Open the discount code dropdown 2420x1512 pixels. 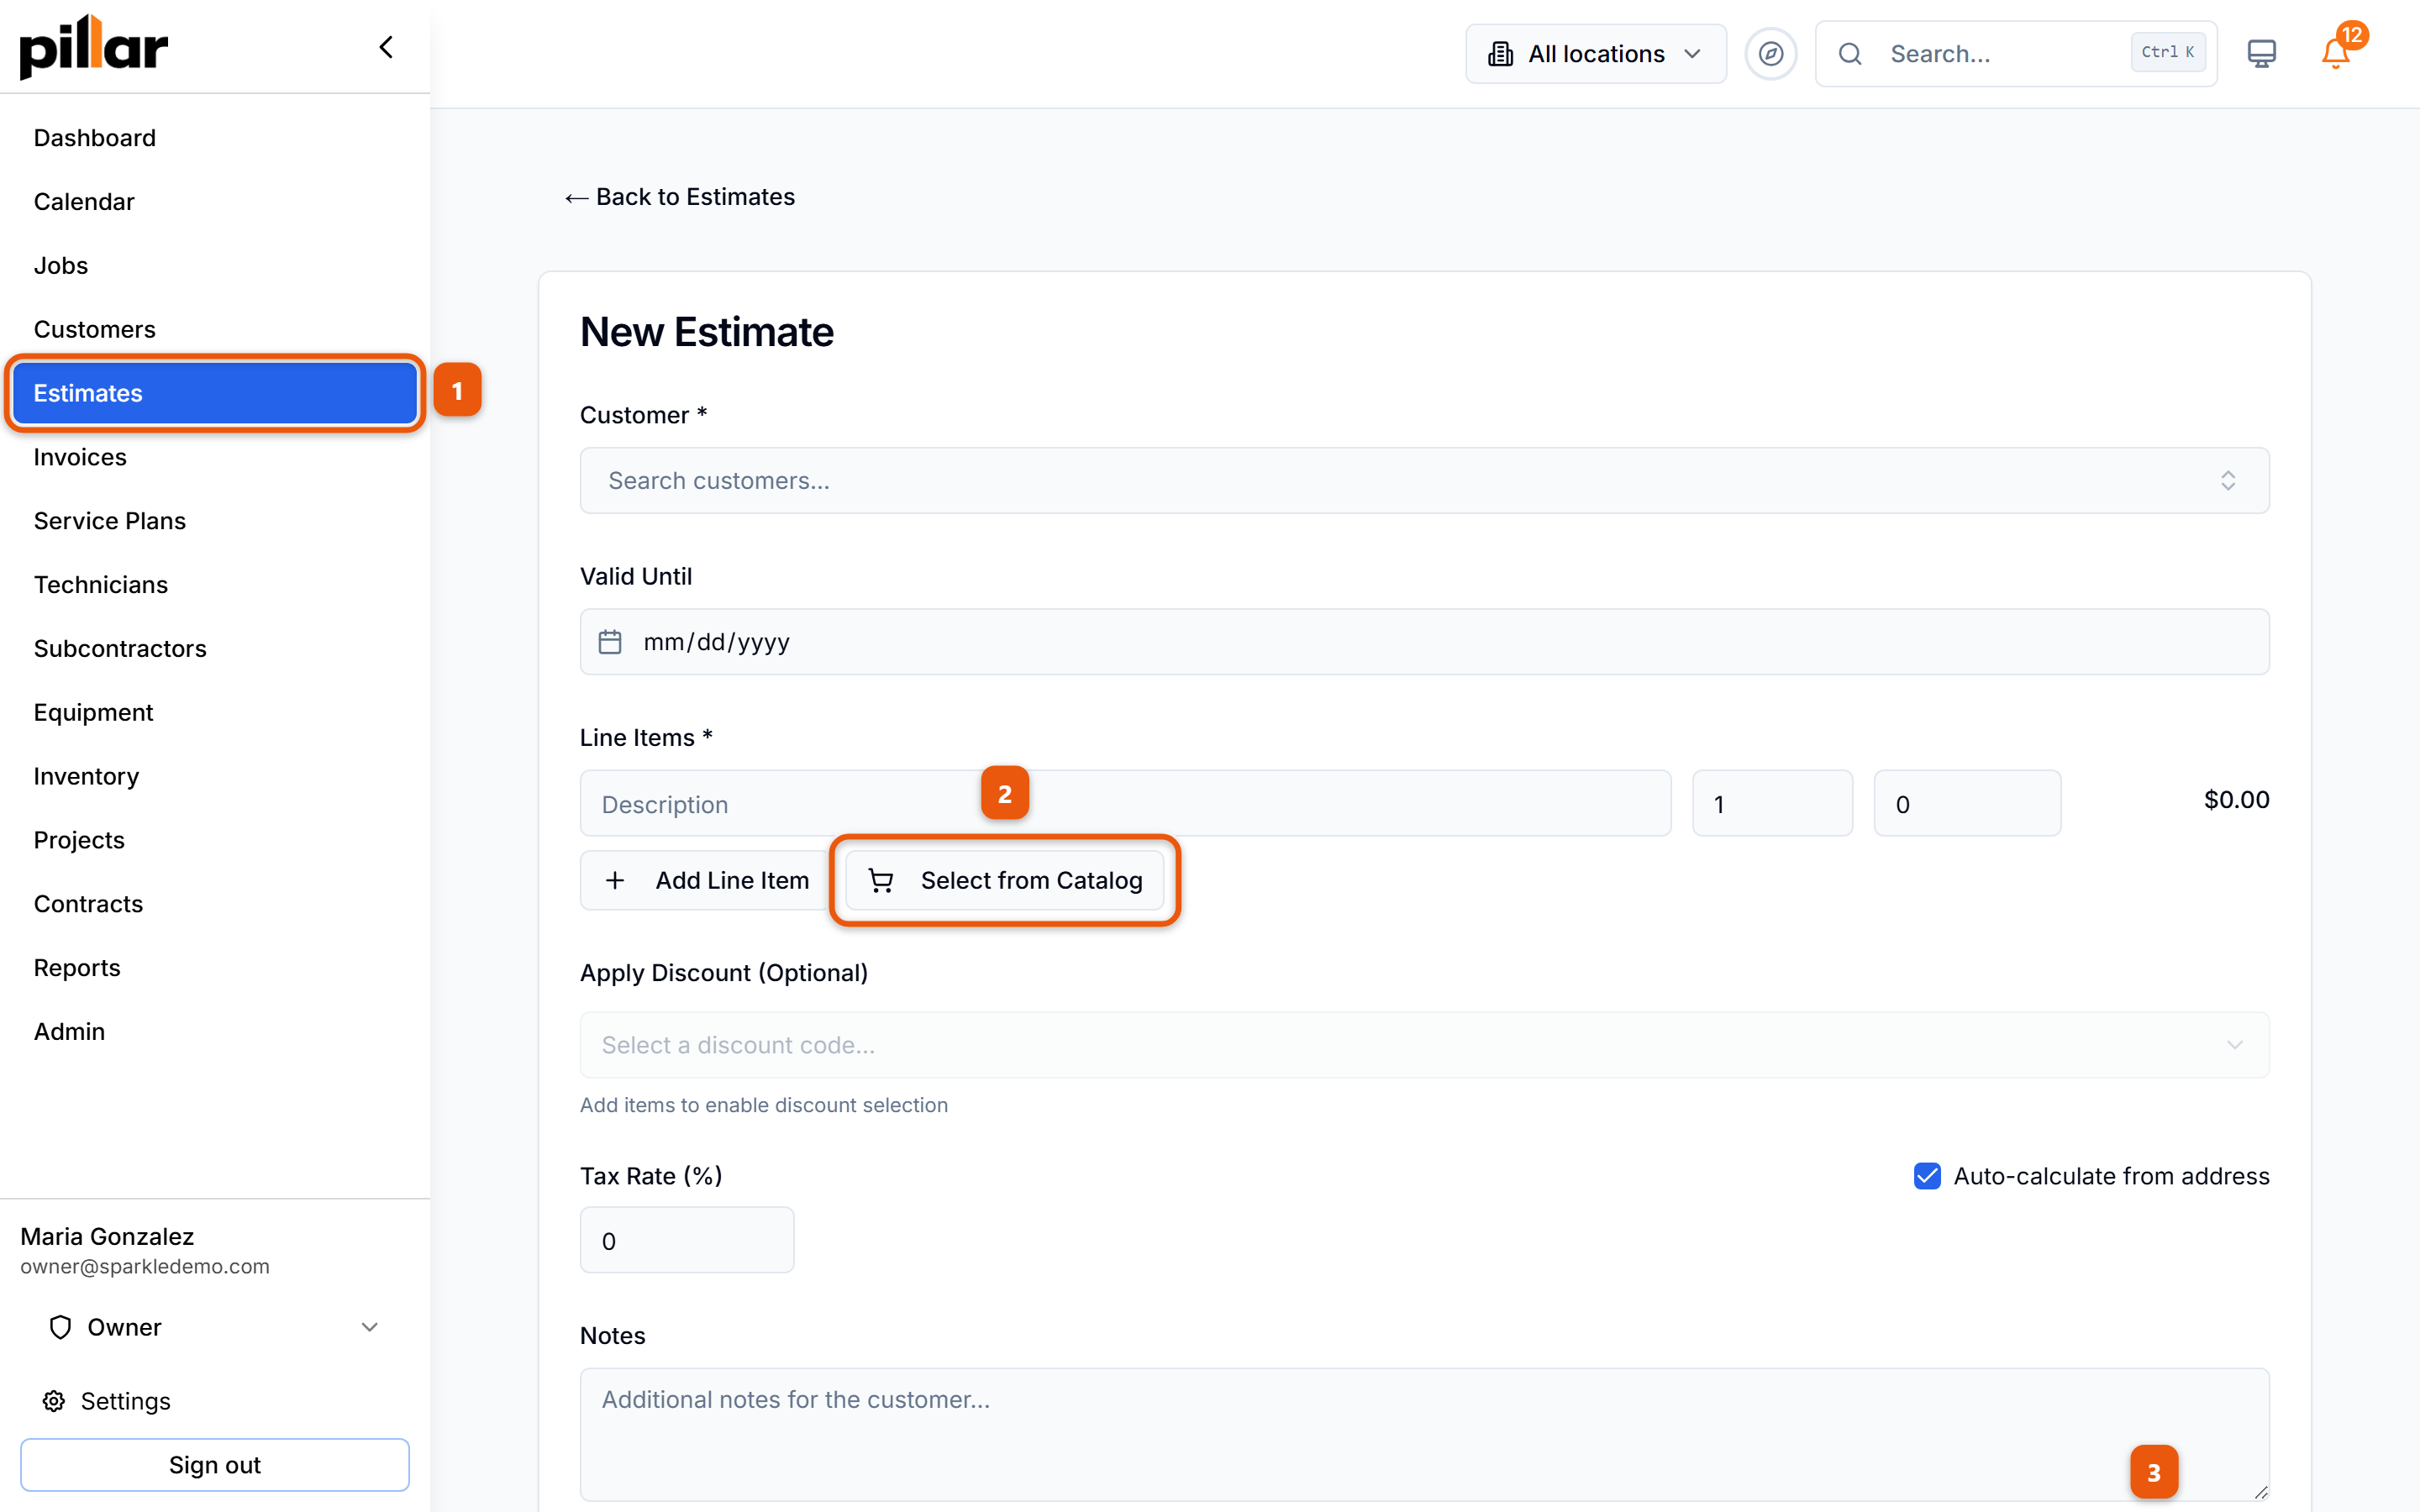click(1424, 1045)
